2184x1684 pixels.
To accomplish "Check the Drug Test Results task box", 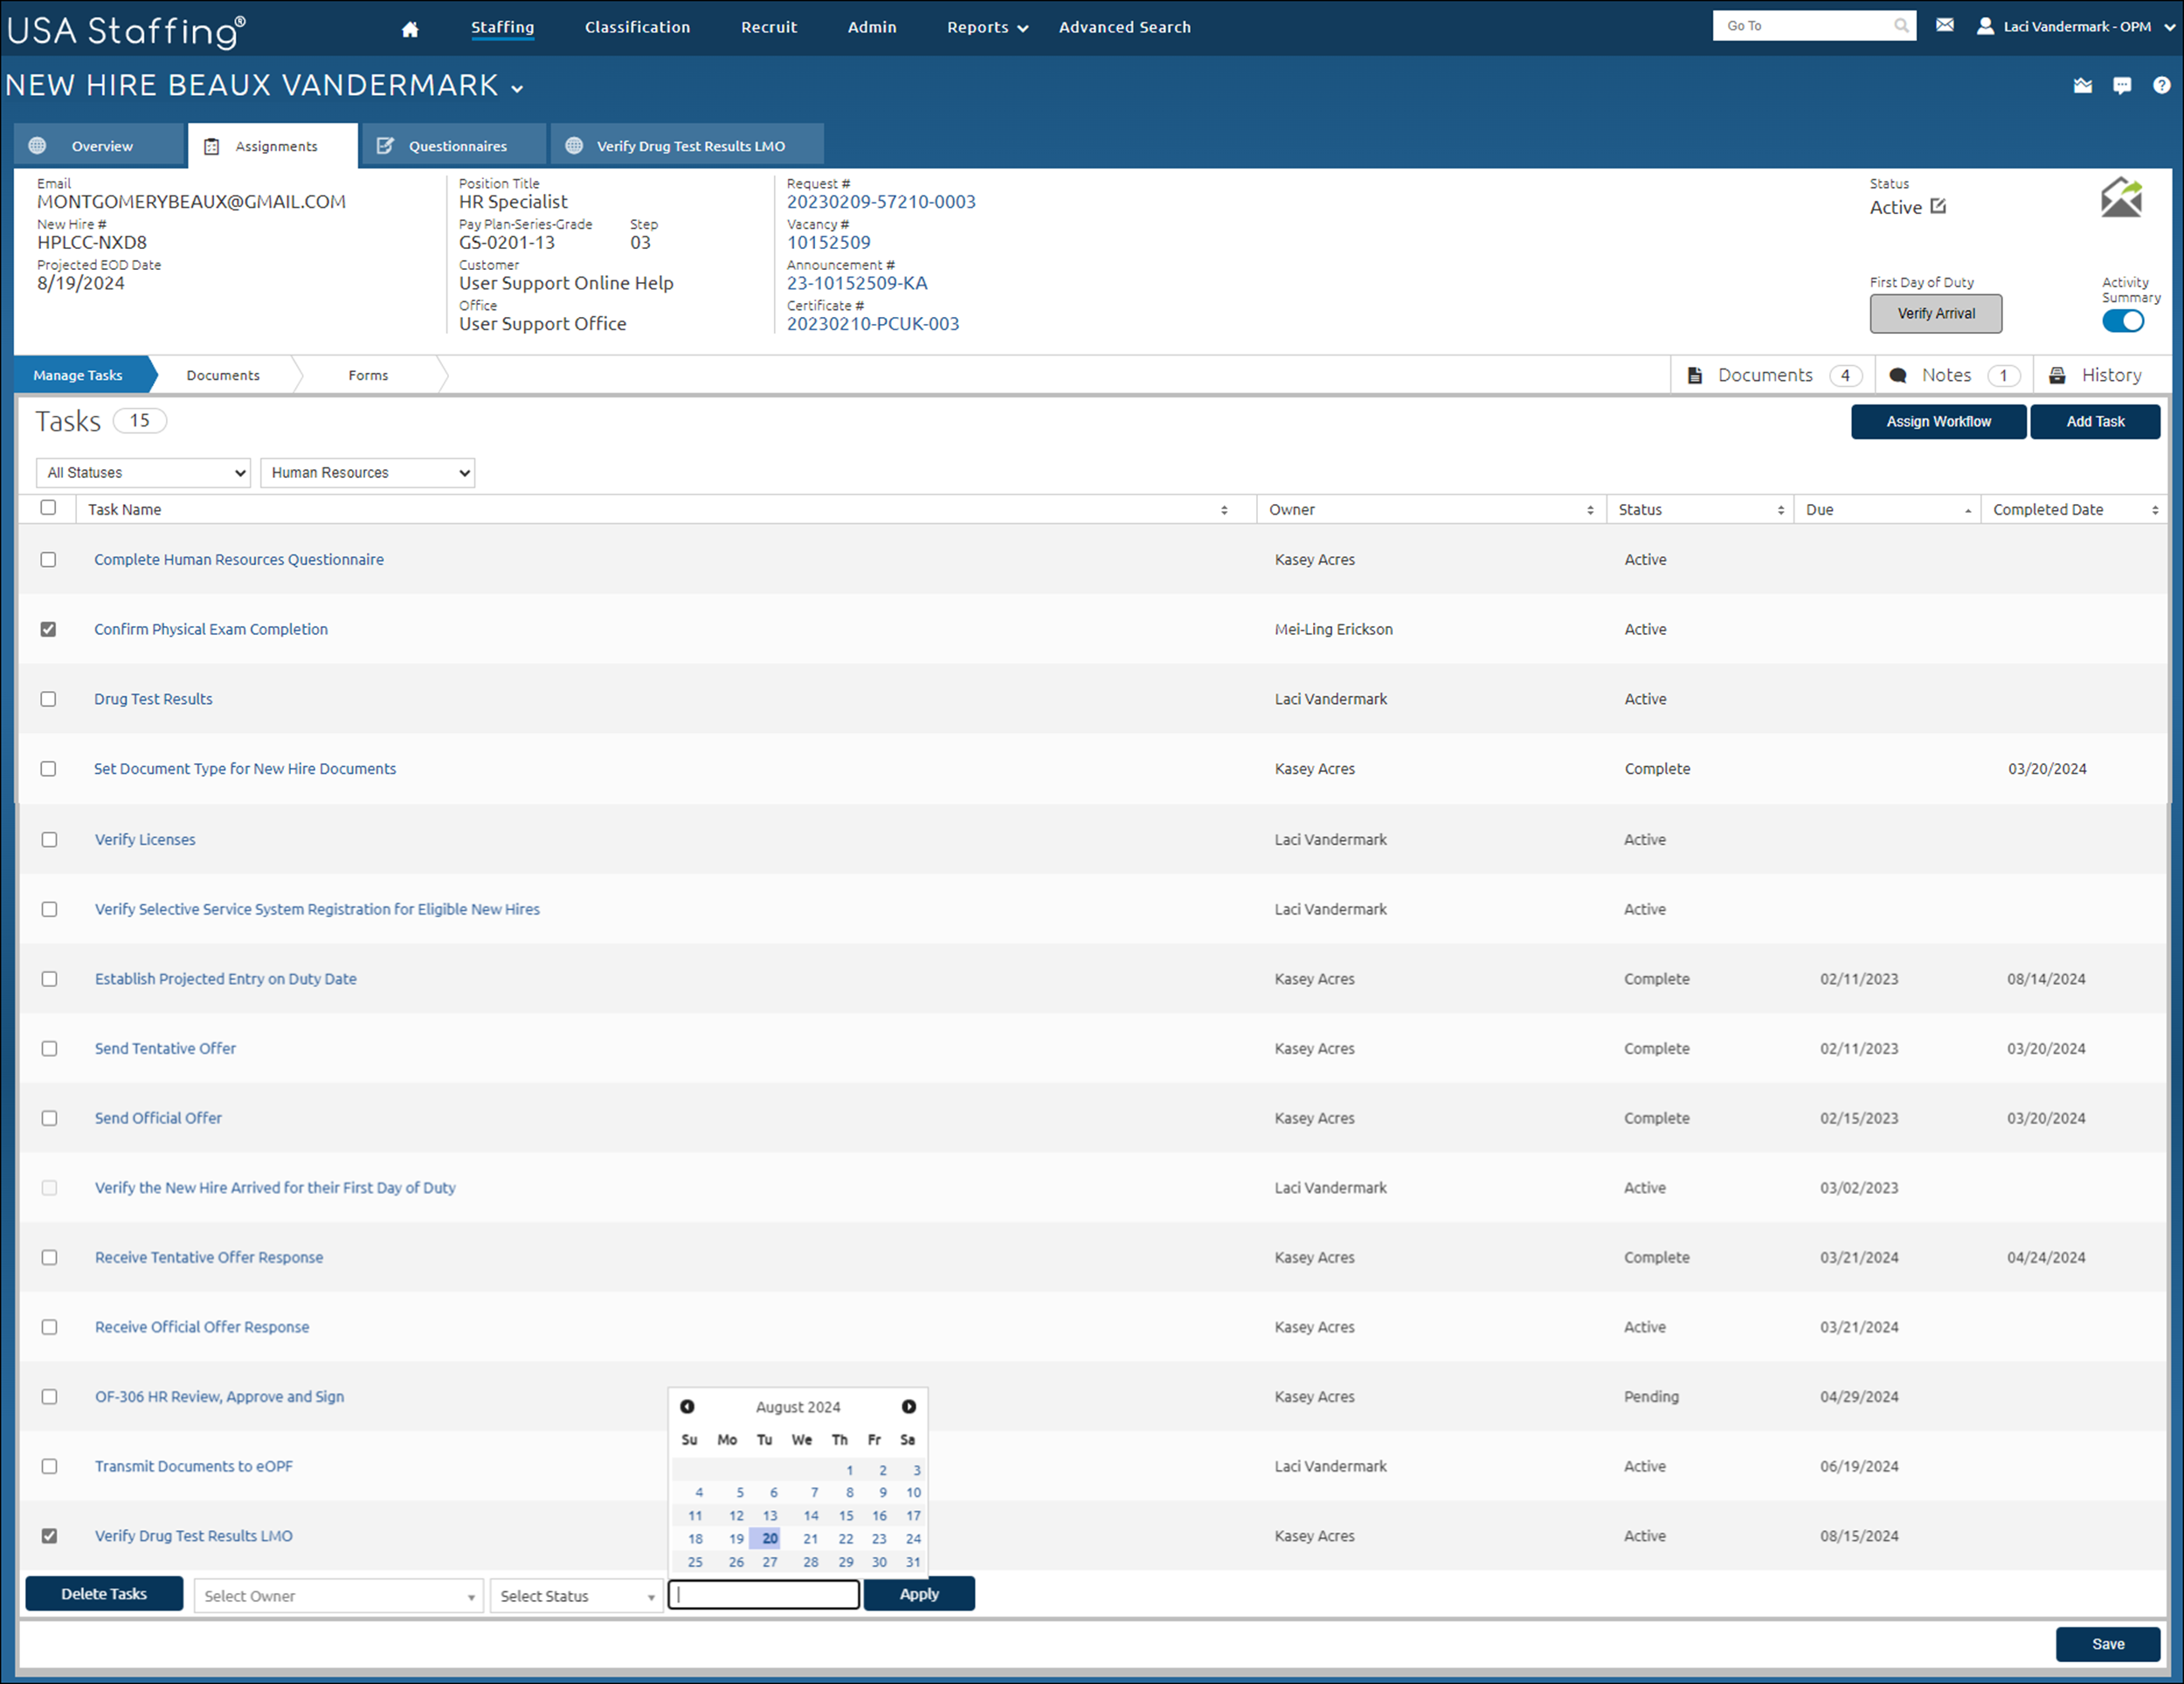I will (48, 699).
